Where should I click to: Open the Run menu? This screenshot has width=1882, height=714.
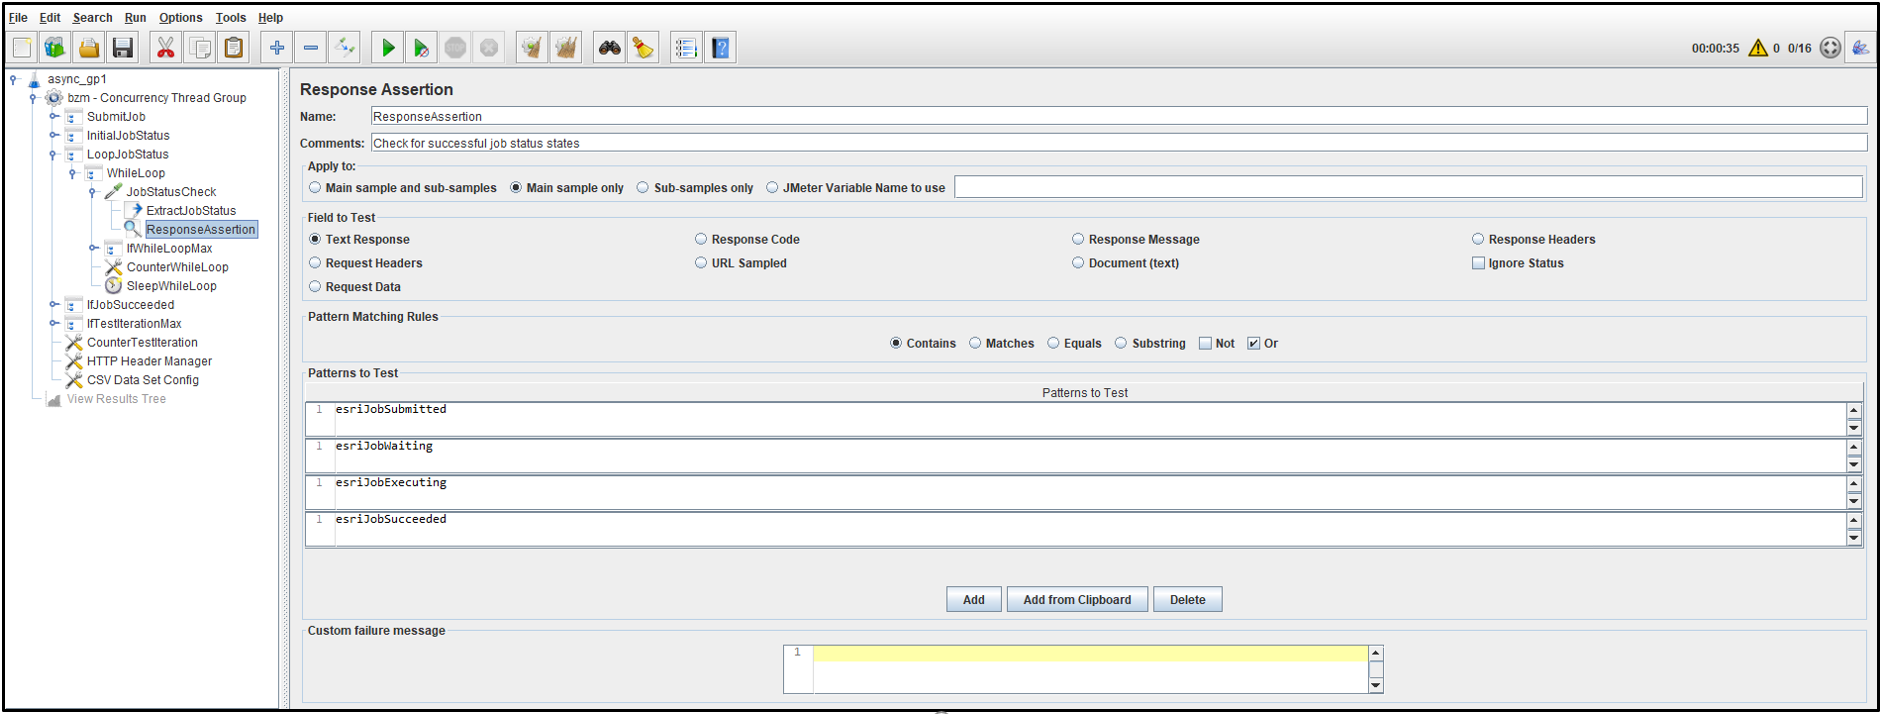[135, 17]
